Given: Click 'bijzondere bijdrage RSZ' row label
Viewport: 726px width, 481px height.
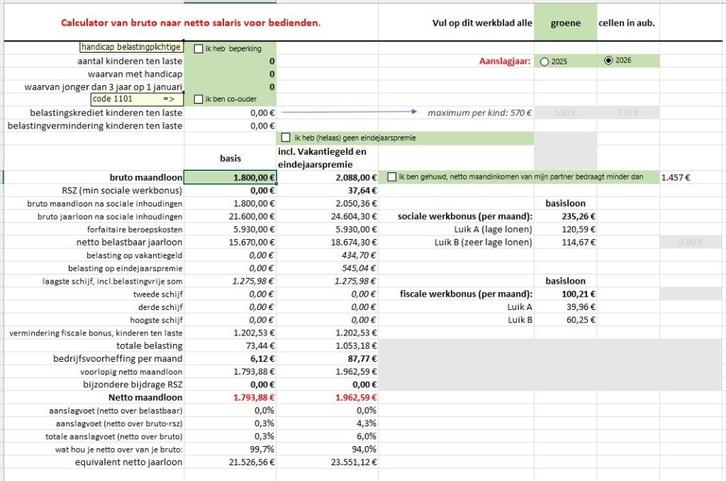Looking at the screenshot, I should 133,385.
